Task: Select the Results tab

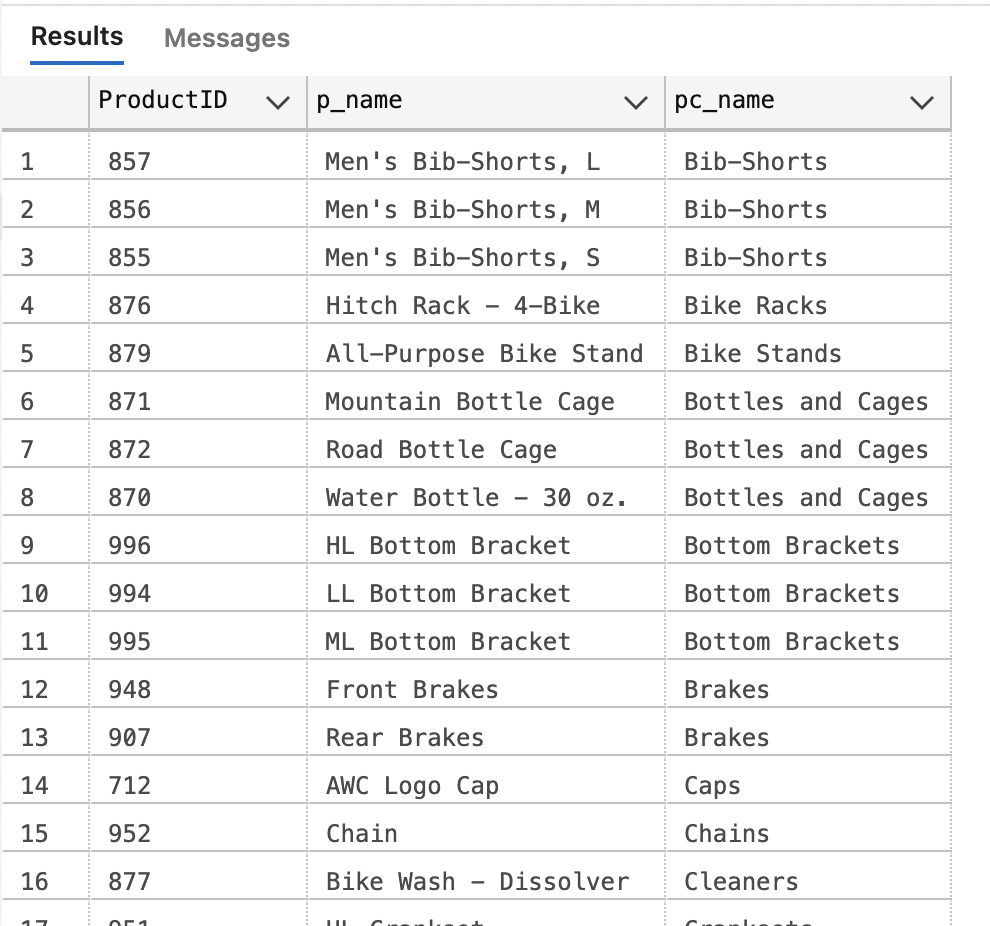Action: tap(77, 37)
